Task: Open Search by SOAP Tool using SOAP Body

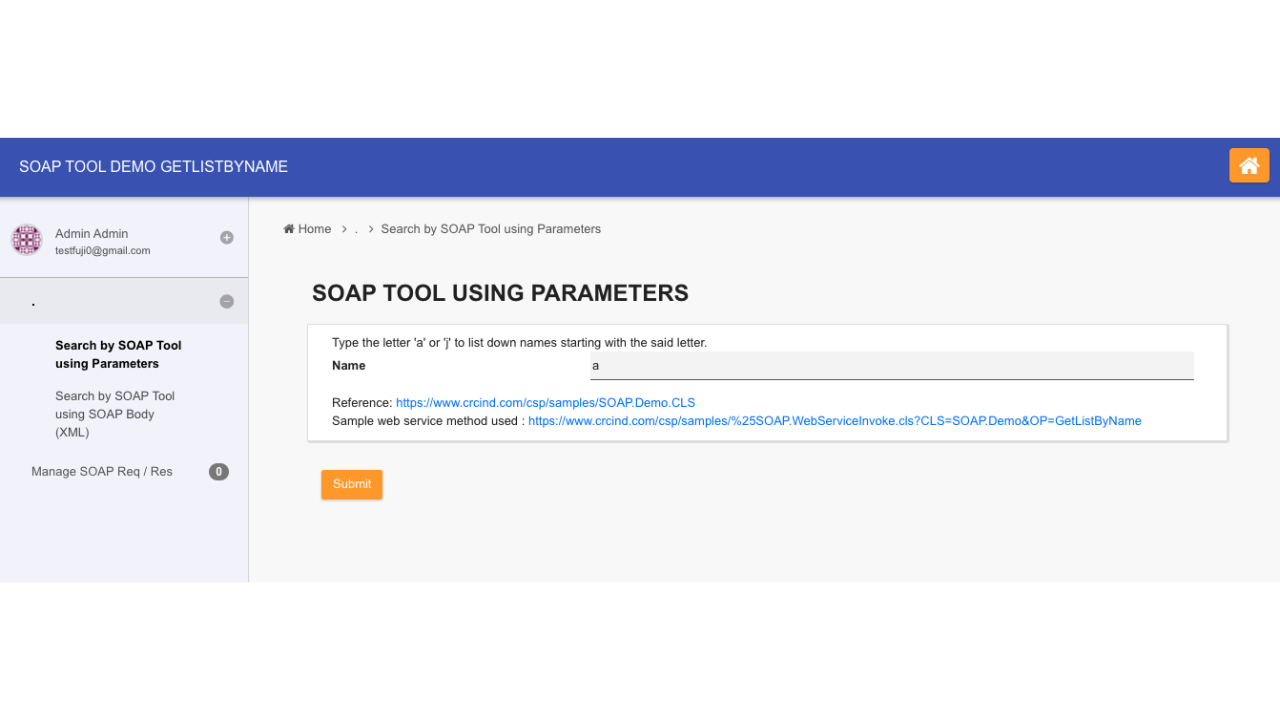Action: pos(114,414)
